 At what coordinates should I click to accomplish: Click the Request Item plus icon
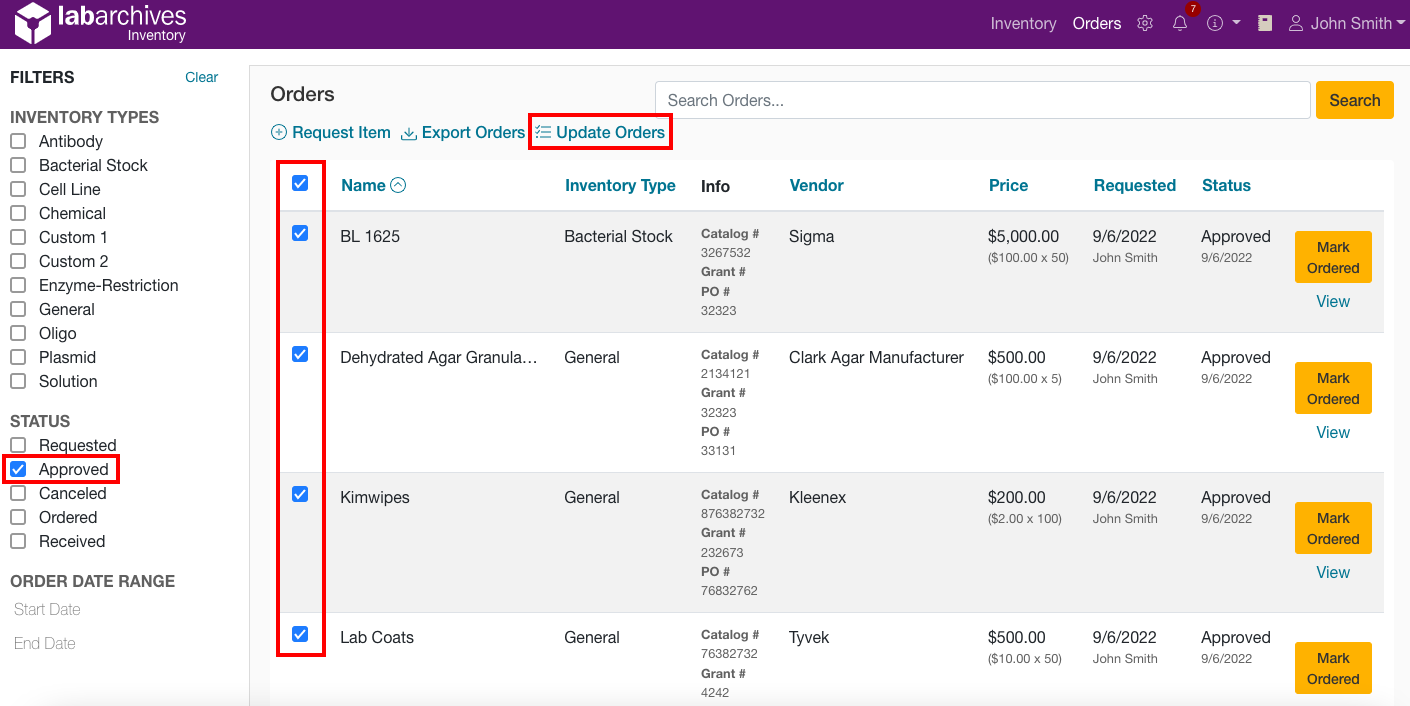point(278,132)
